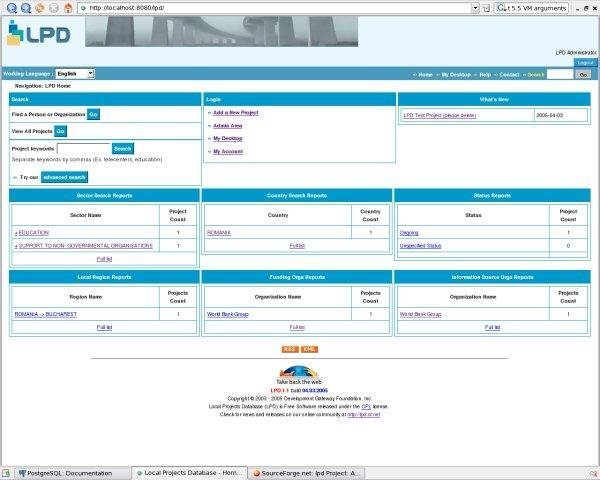Click the orange RSS feed badge
Image resolution: width=600 pixels, height=480 pixels.
tap(290, 349)
